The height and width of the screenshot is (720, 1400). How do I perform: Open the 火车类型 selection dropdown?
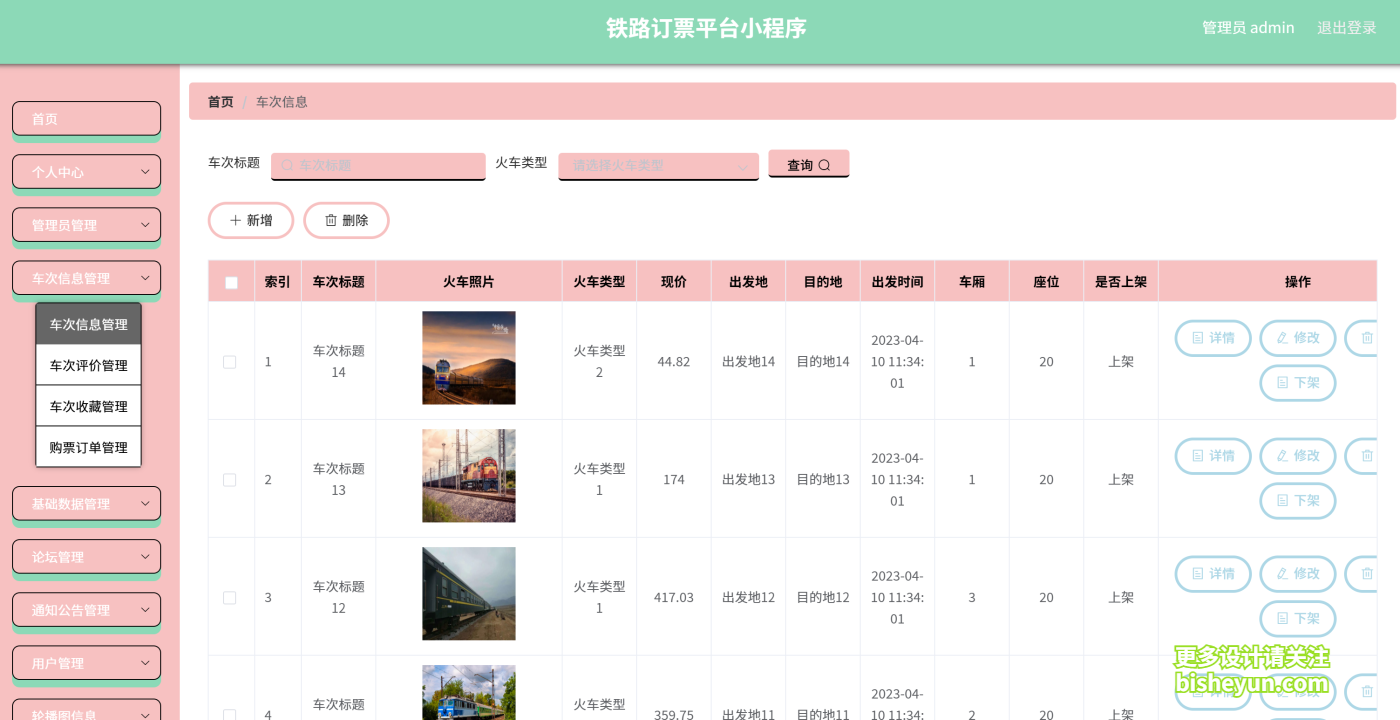pyautogui.click(x=657, y=164)
